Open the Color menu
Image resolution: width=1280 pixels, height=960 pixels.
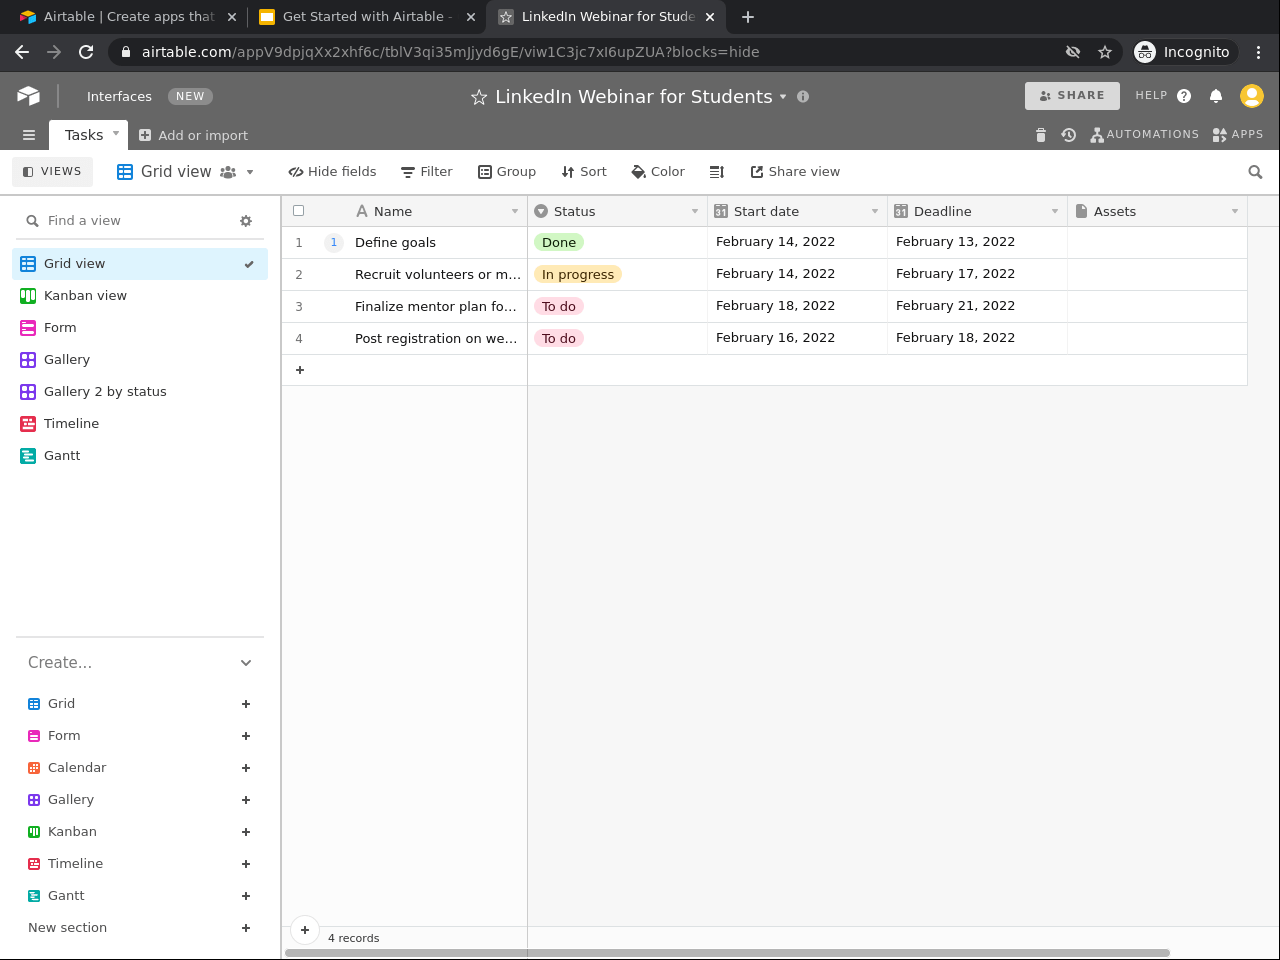click(658, 172)
